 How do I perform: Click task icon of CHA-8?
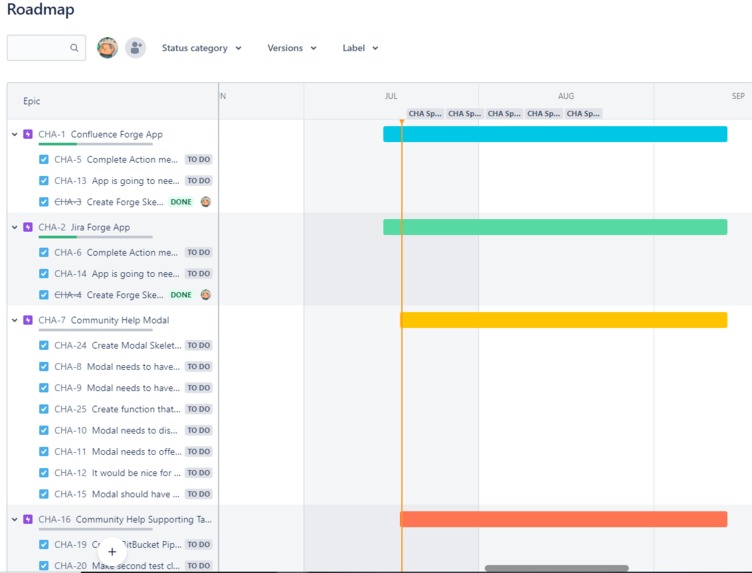coord(44,366)
